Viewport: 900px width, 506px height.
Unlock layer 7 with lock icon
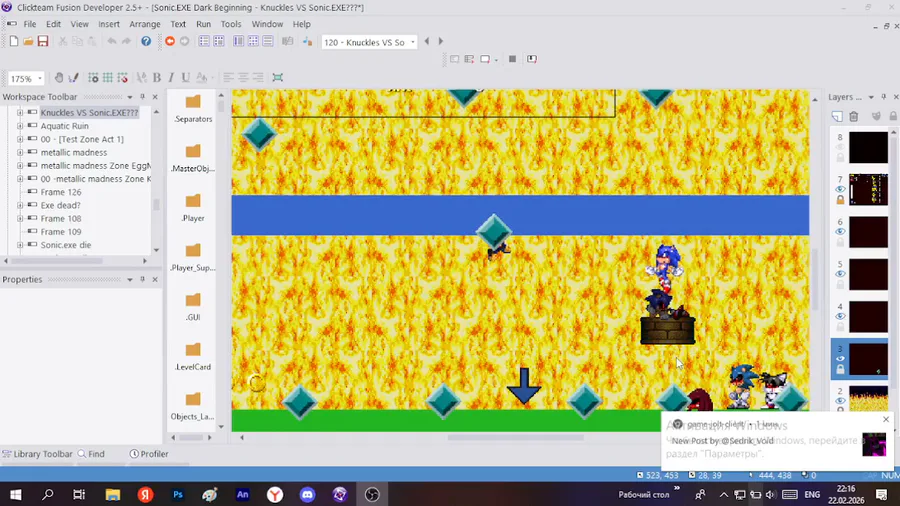coord(840,200)
